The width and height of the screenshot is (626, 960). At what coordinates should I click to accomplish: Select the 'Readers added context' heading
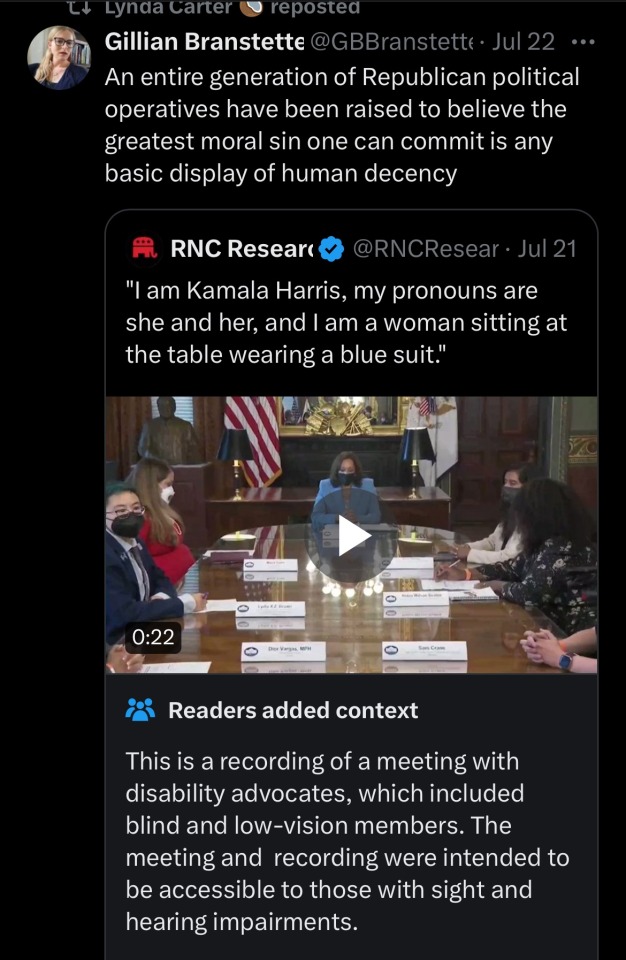click(x=292, y=710)
